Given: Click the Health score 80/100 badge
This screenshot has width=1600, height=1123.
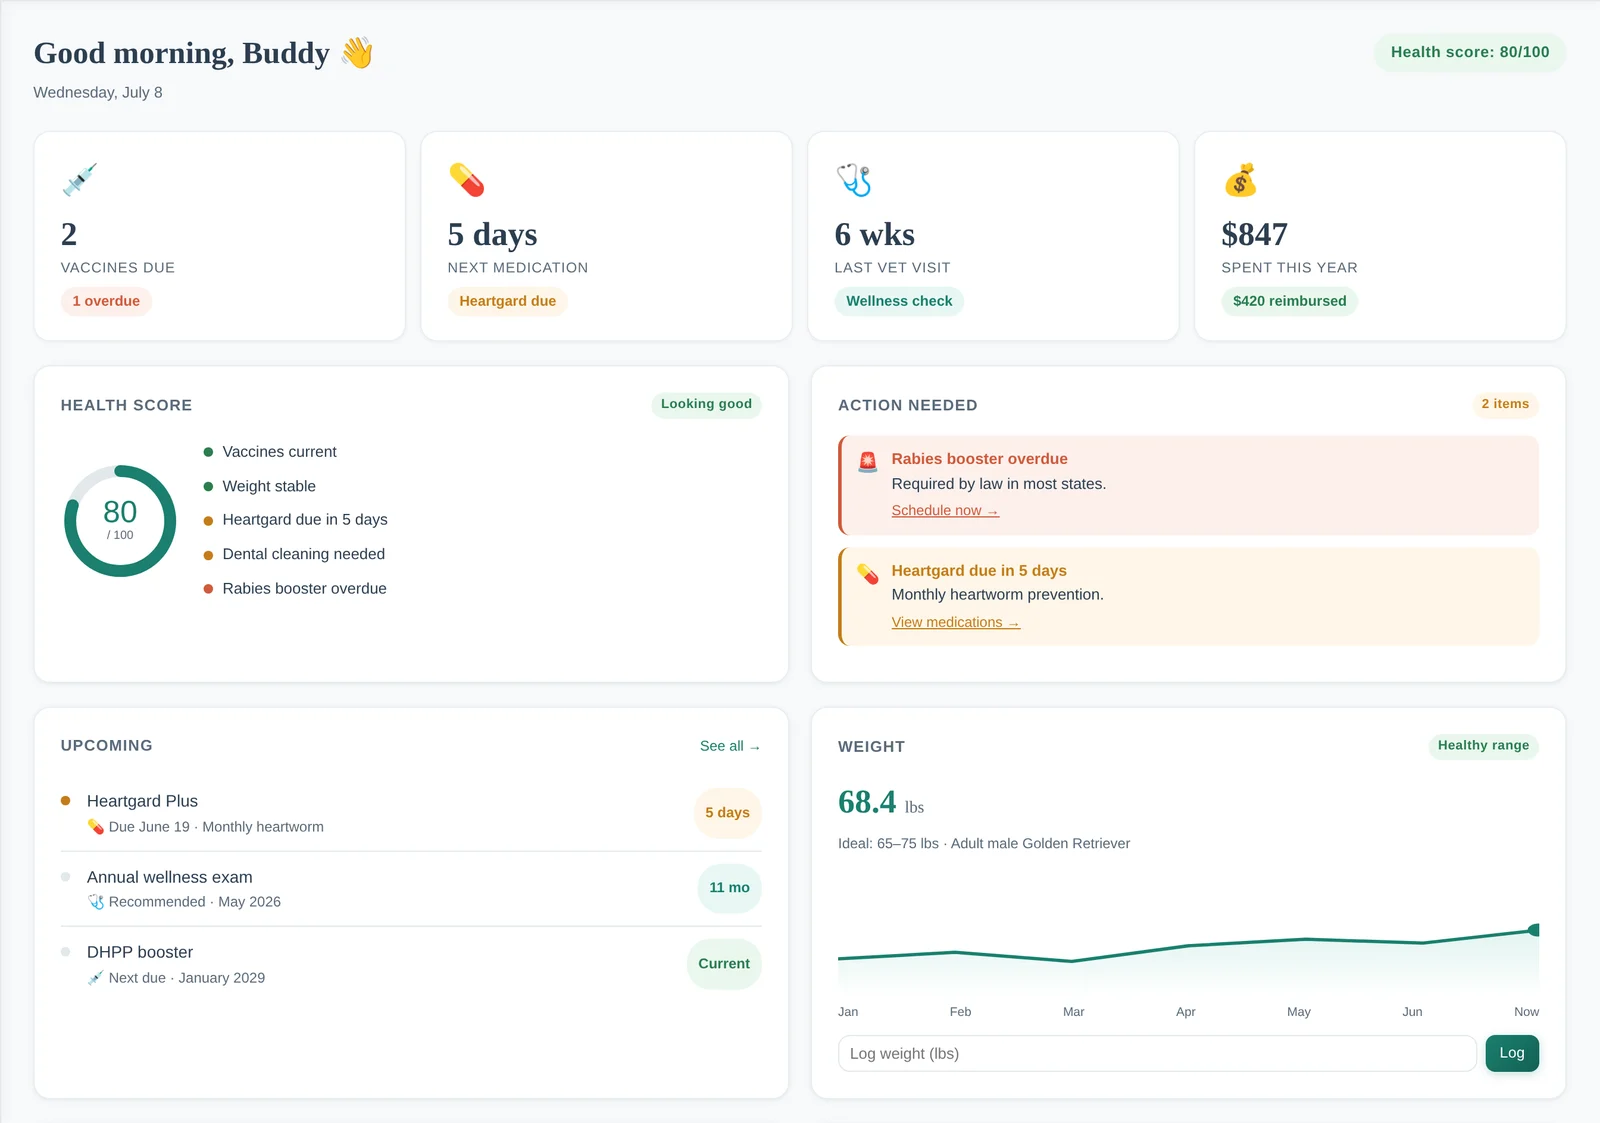Looking at the screenshot, I should click(x=1470, y=52).
